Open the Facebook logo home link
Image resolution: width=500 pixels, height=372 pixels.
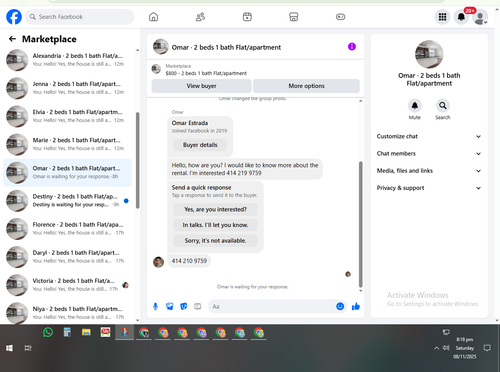point(14,17)
